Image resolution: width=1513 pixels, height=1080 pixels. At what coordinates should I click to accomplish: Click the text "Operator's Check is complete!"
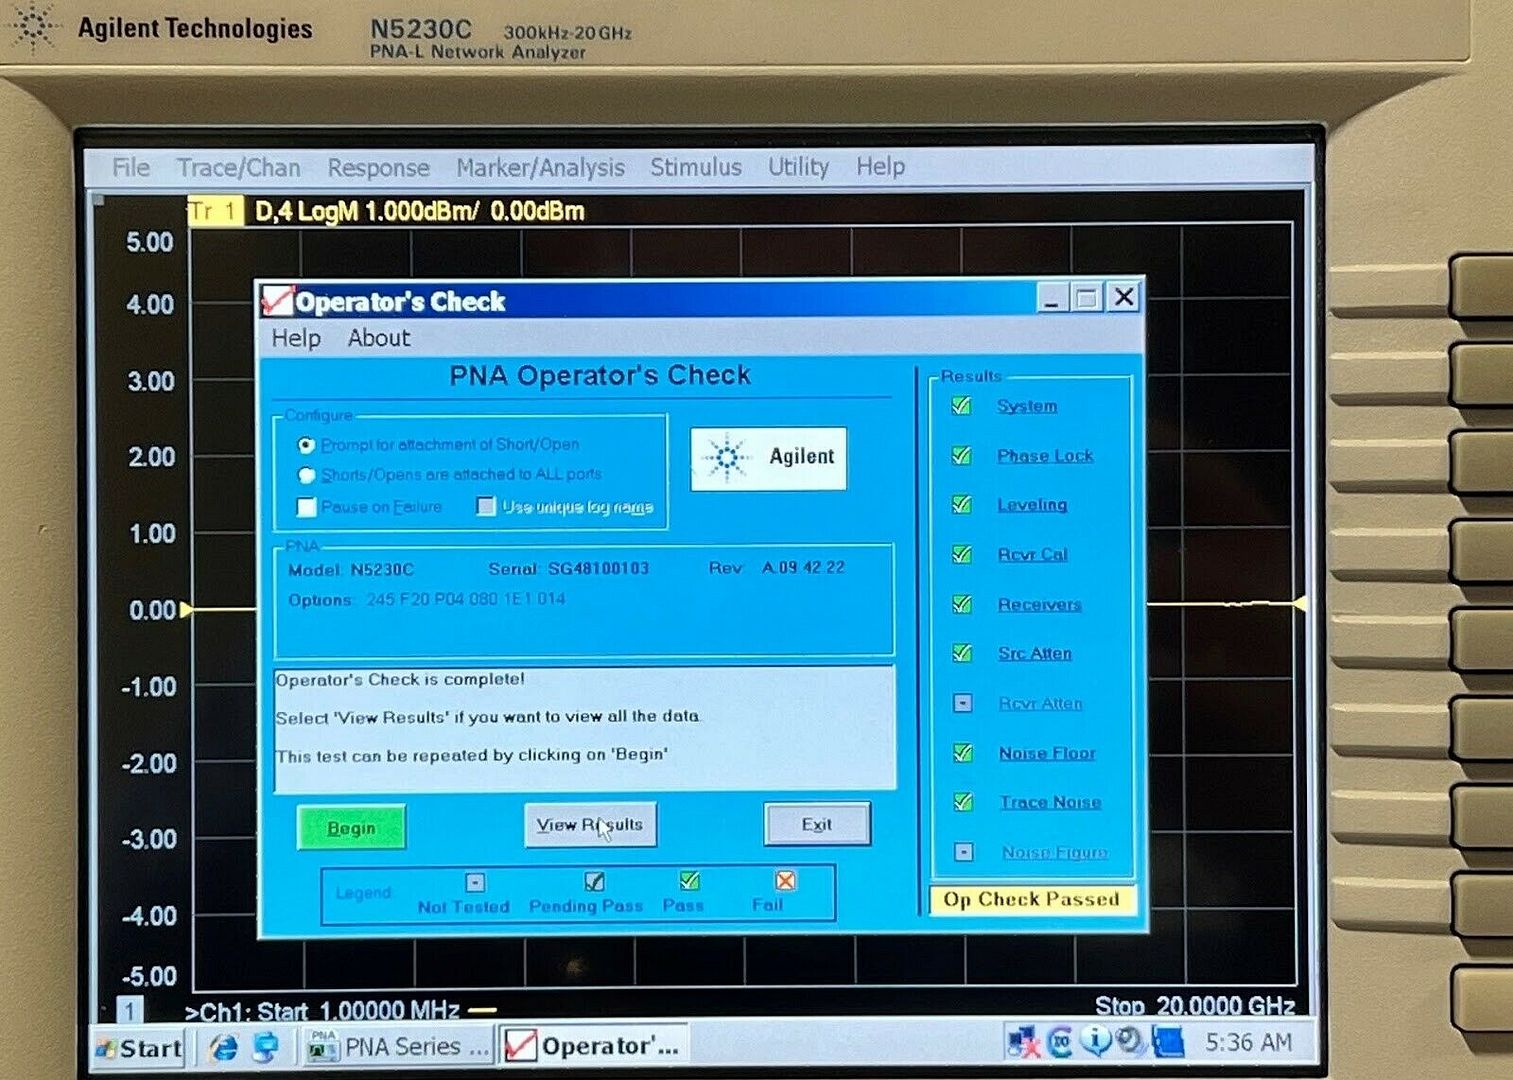pyautogui.click(x=400, y=680)
